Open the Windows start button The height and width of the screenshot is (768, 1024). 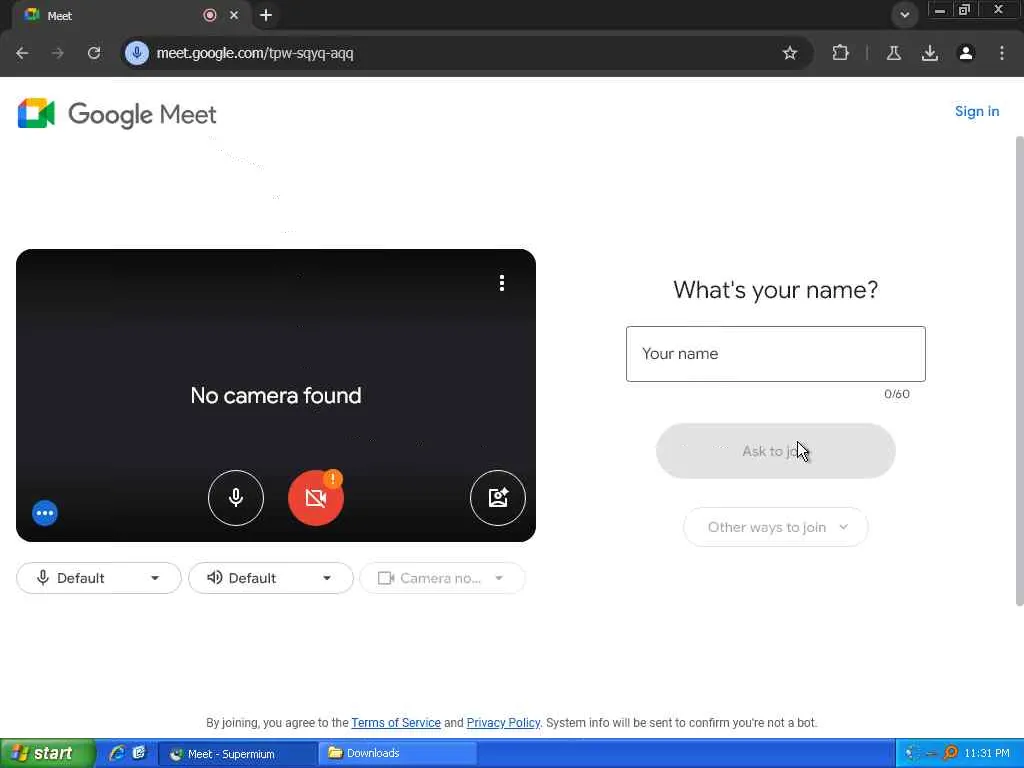[47, 753]
